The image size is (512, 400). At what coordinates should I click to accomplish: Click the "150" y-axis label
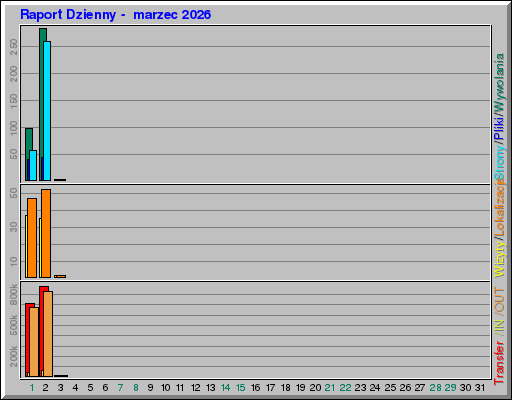(14, 101)
